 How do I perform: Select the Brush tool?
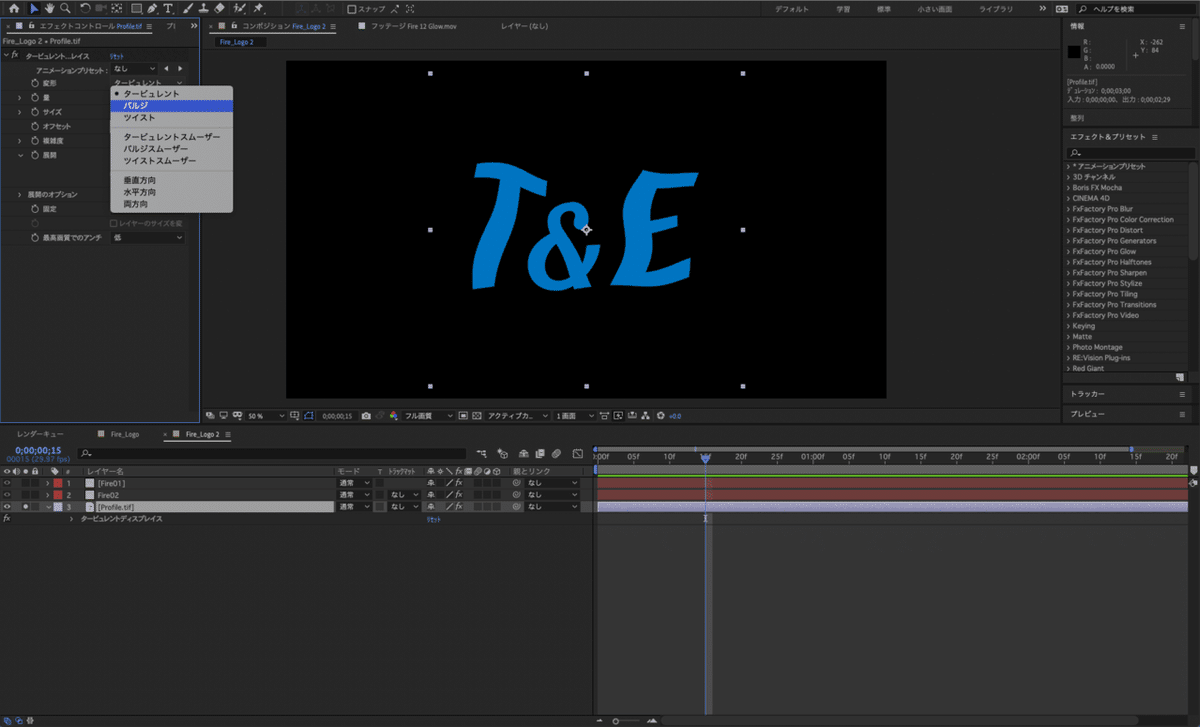pyautogui.click(x=187, y=8)
